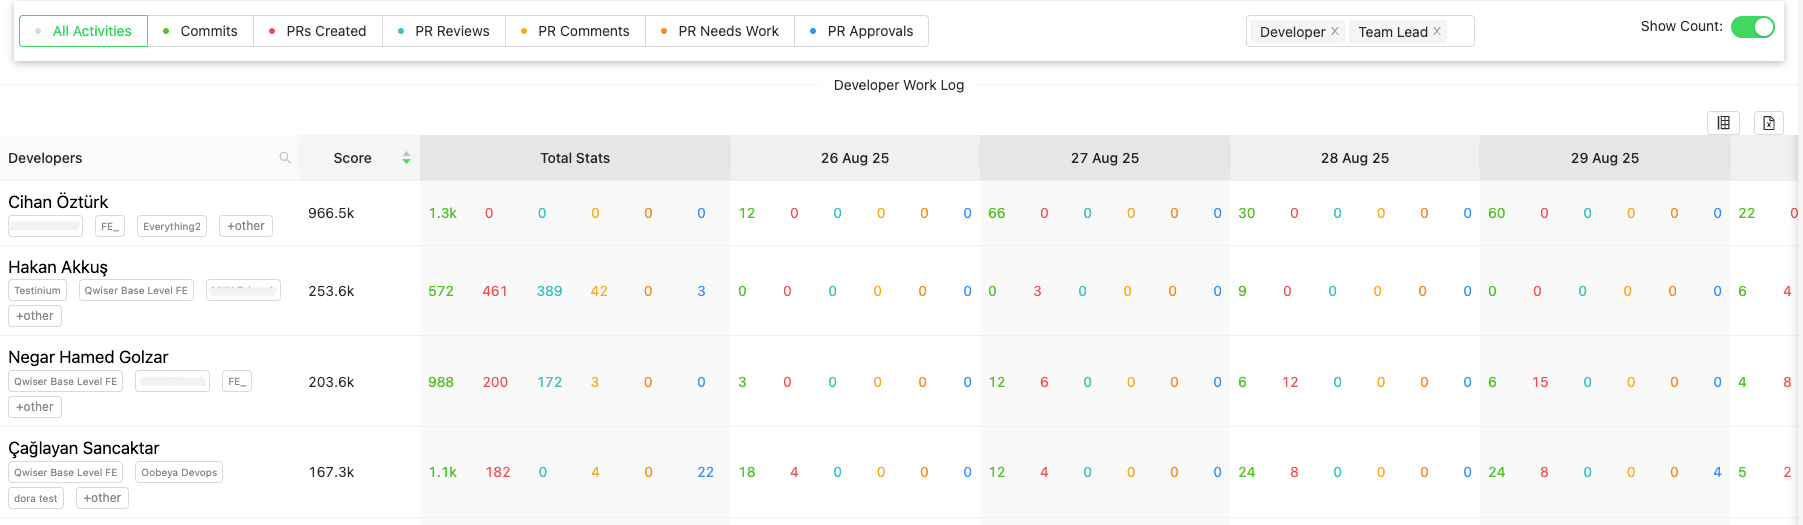Click the search icon in Developers header
The width and height of the screenshot is (1803, 525).
285,158
